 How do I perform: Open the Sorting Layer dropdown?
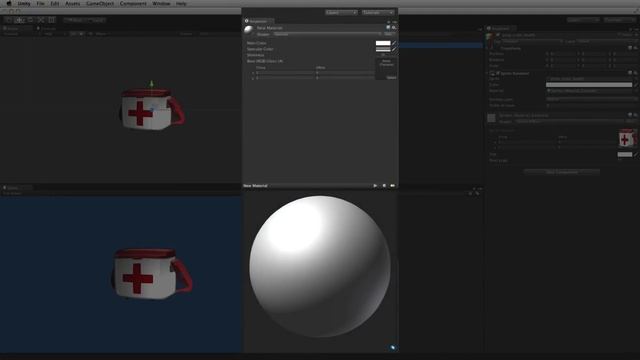click(591, 99)
